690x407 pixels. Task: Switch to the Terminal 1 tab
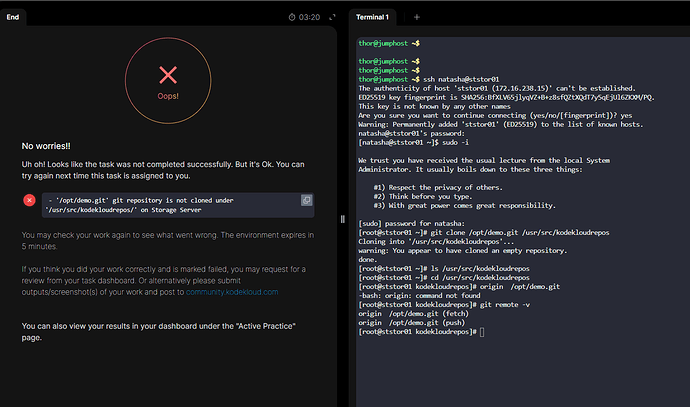tap(372, 17)
